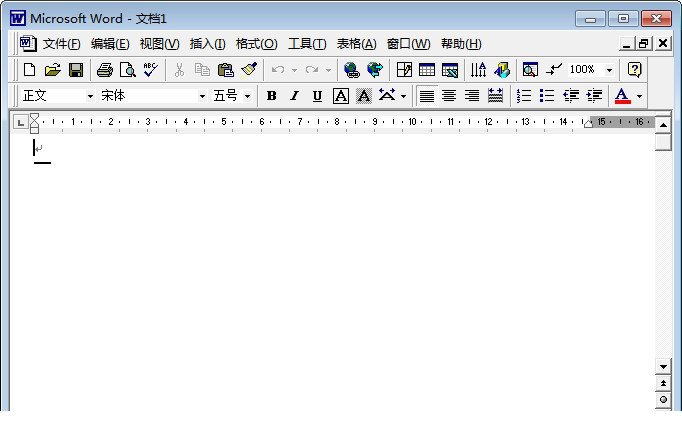Run the ABC spelling and grammar check

tap(150, 70)
